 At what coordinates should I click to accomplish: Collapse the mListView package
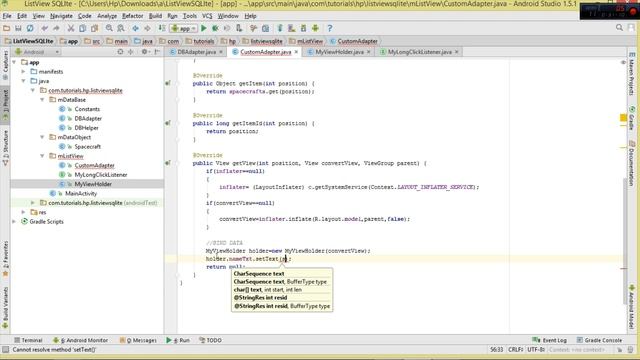click(x=42, y=156)
